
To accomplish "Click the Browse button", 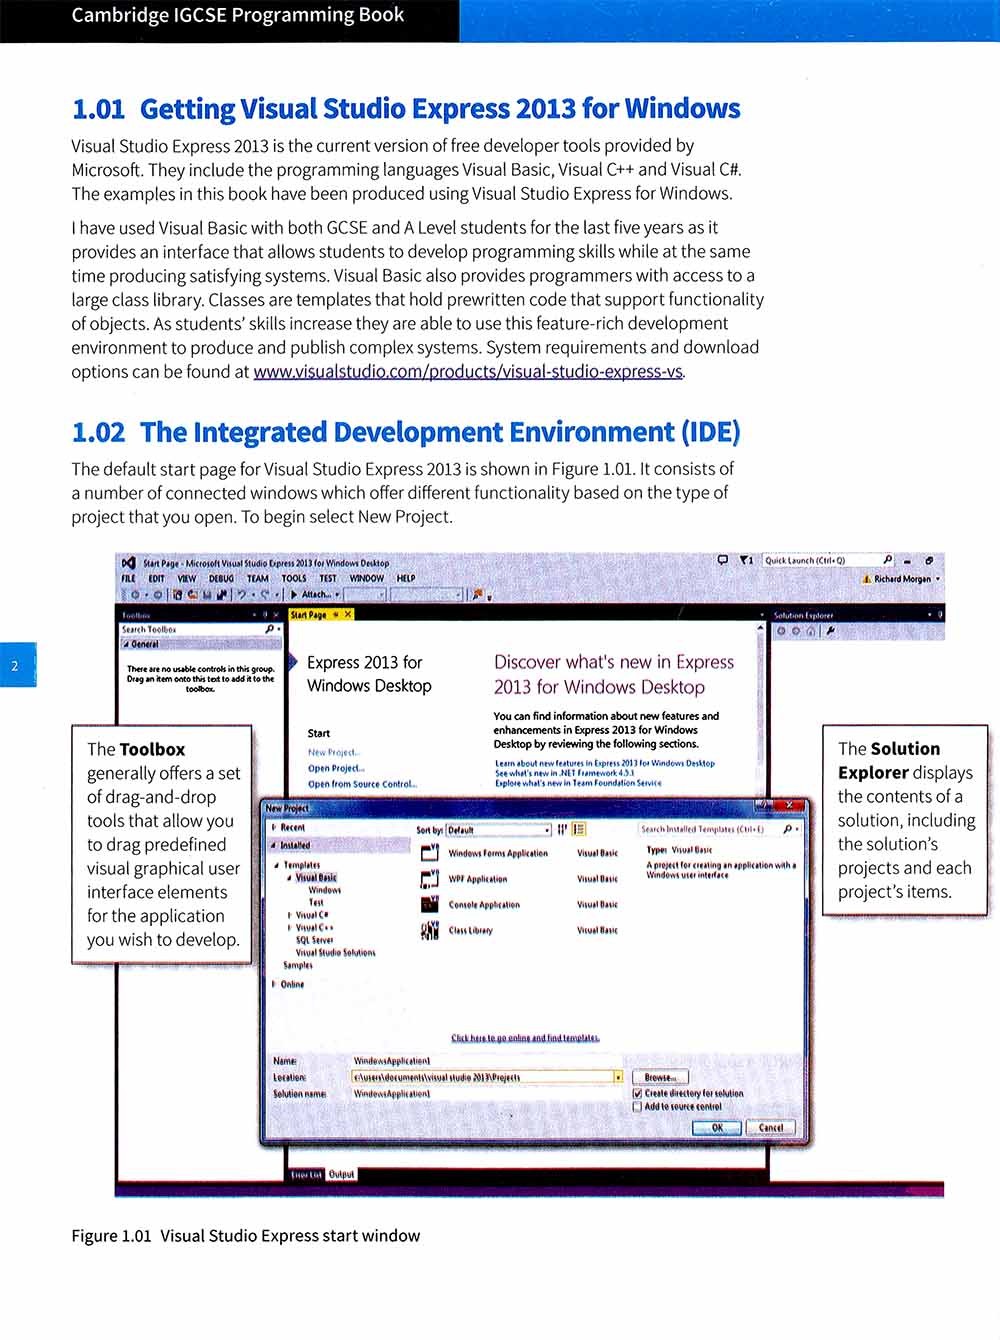I will click(x=660, y=1077).
